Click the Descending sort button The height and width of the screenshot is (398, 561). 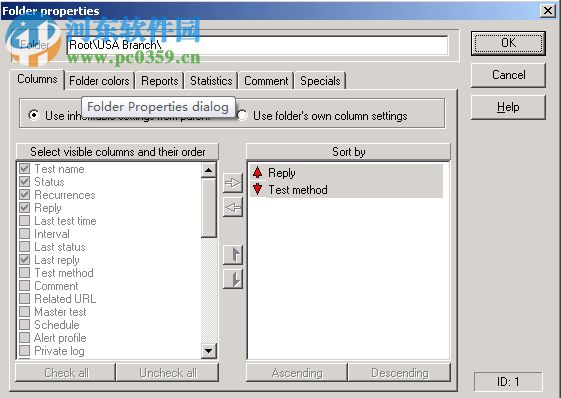[399, 373]
